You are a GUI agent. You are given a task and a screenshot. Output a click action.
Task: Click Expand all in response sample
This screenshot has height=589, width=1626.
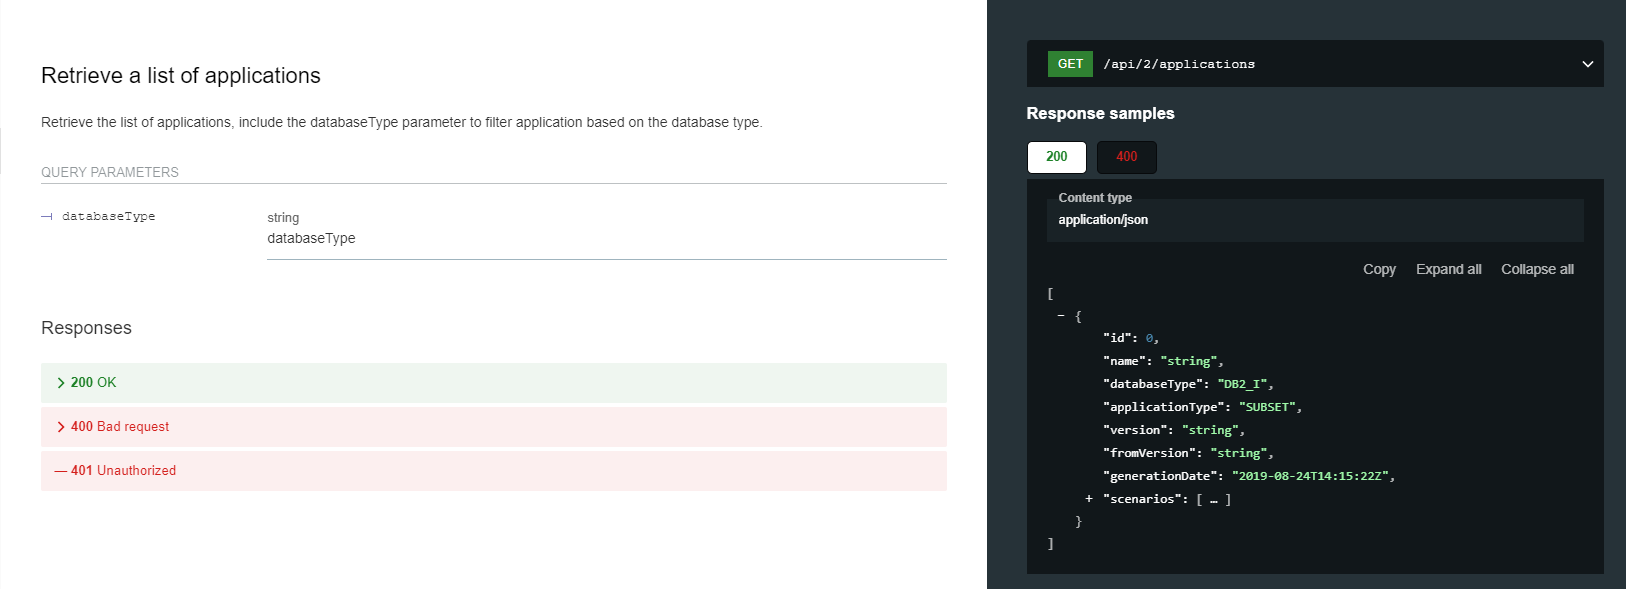click(x=1448, y=269)
